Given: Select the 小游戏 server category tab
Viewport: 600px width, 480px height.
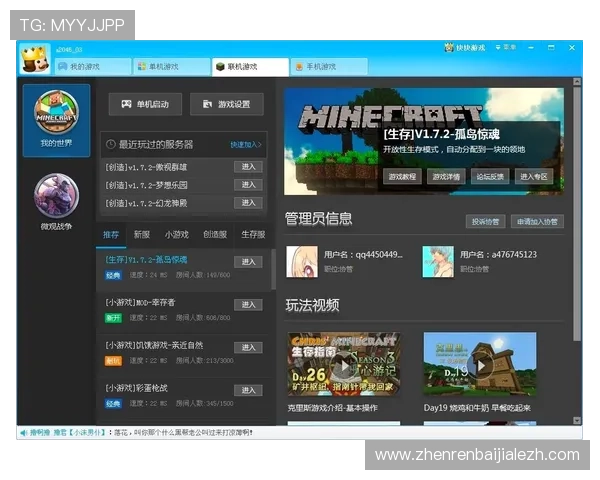Looking at the screenshot, I should (x=176, y=235).
